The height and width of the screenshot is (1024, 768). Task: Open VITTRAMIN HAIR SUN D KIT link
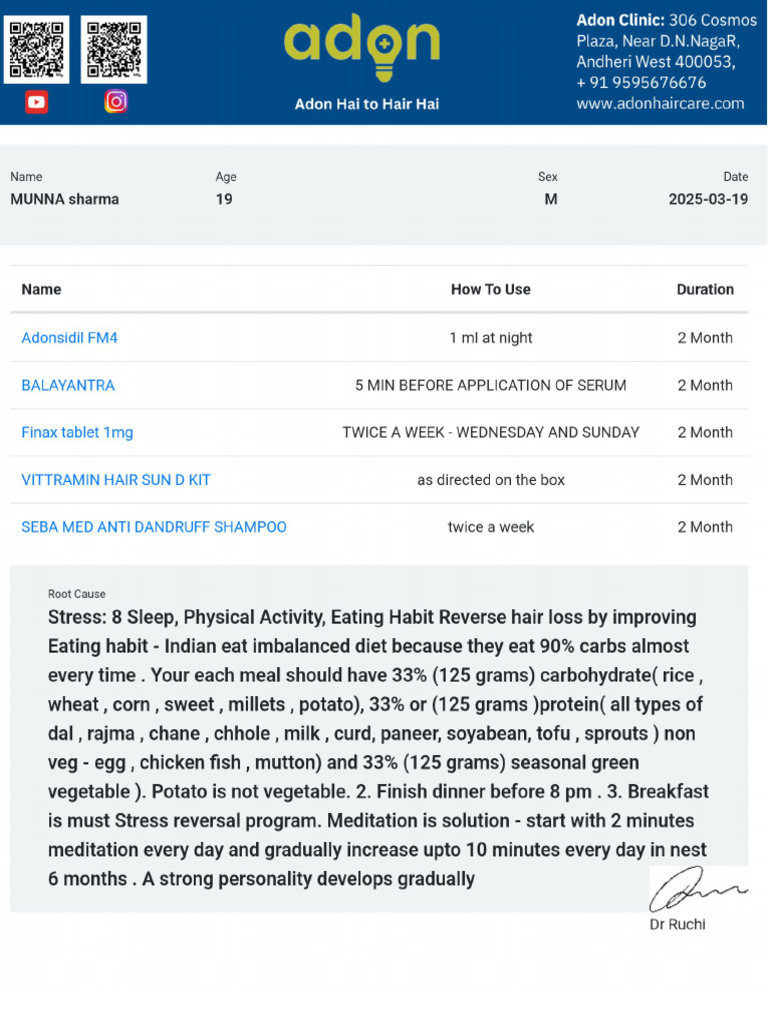(x=116, y=480)
